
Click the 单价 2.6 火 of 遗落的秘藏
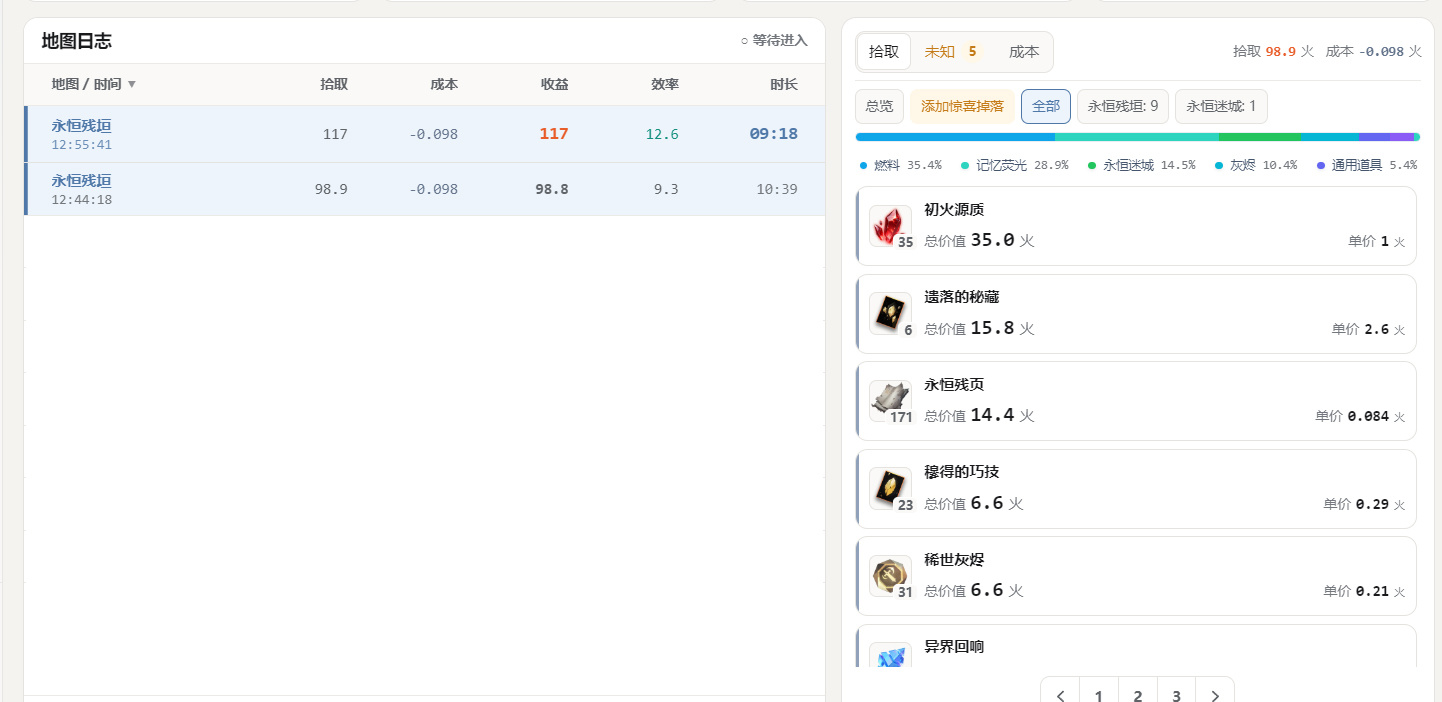pos(1369,329)
